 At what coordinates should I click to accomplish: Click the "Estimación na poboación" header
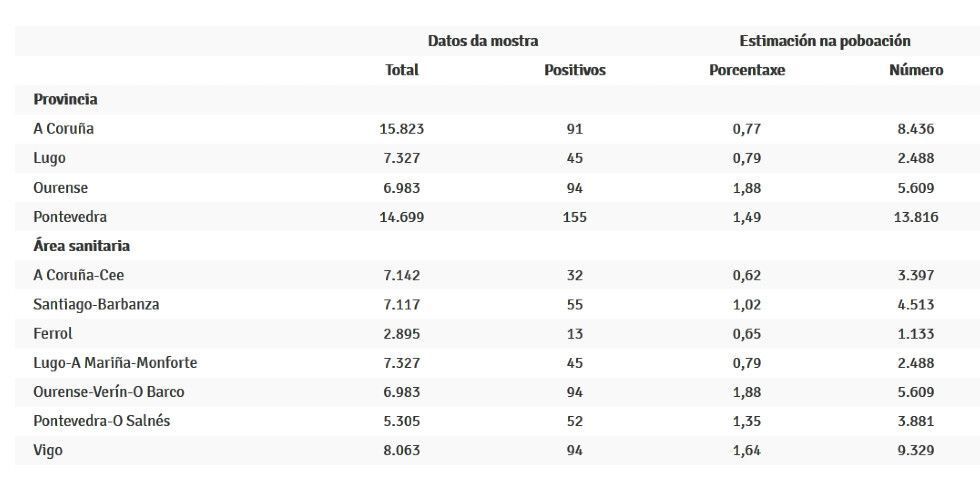(825, 41)
